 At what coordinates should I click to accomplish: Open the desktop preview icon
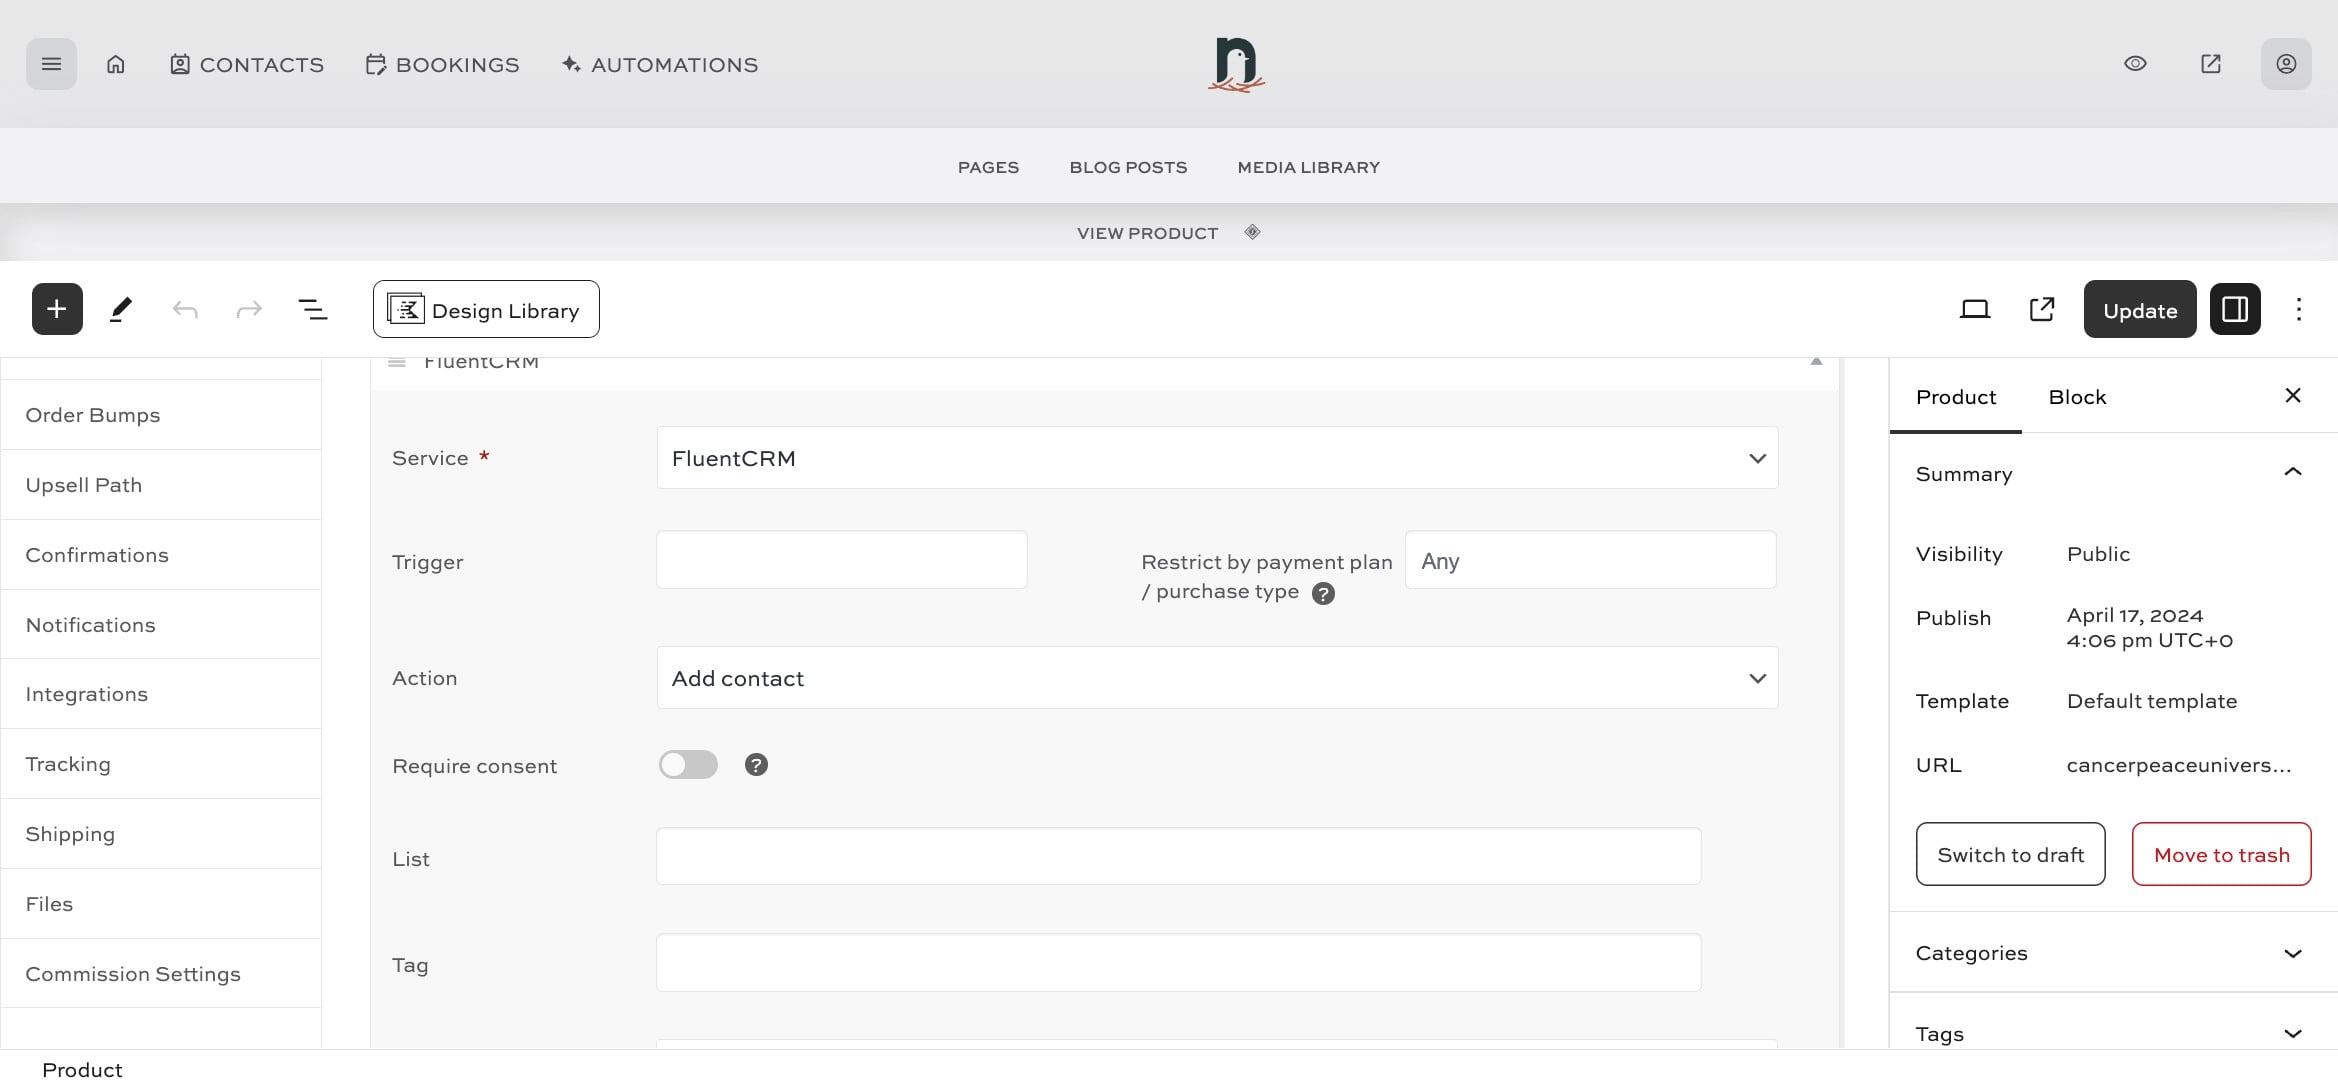click(1974, 308)
